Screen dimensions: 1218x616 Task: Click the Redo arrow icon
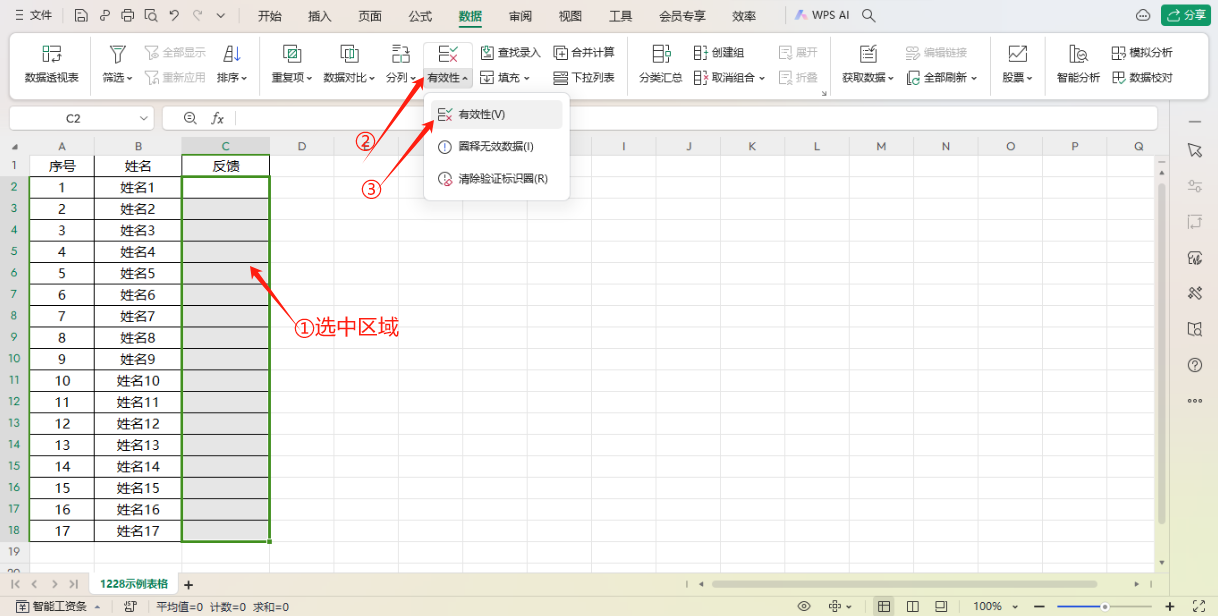coord(197,15)
